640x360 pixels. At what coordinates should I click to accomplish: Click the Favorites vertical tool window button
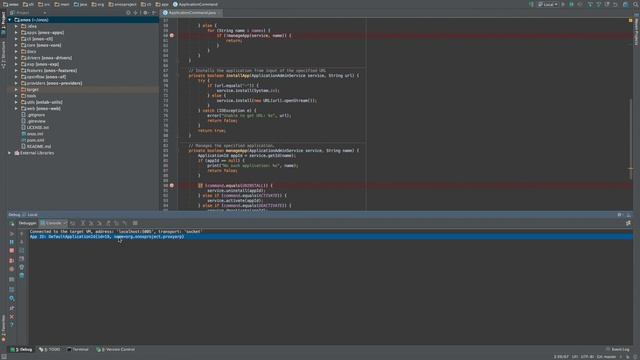3,328
